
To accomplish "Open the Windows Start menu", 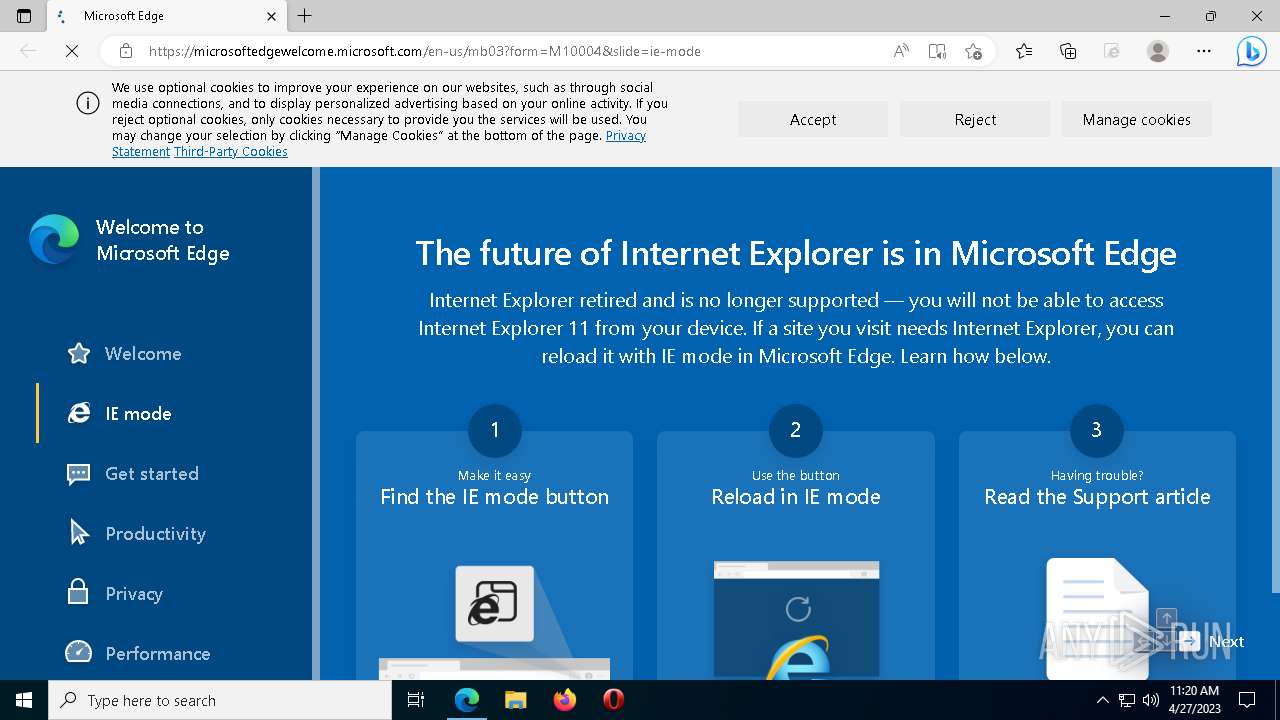I will (x=24, y=700).
